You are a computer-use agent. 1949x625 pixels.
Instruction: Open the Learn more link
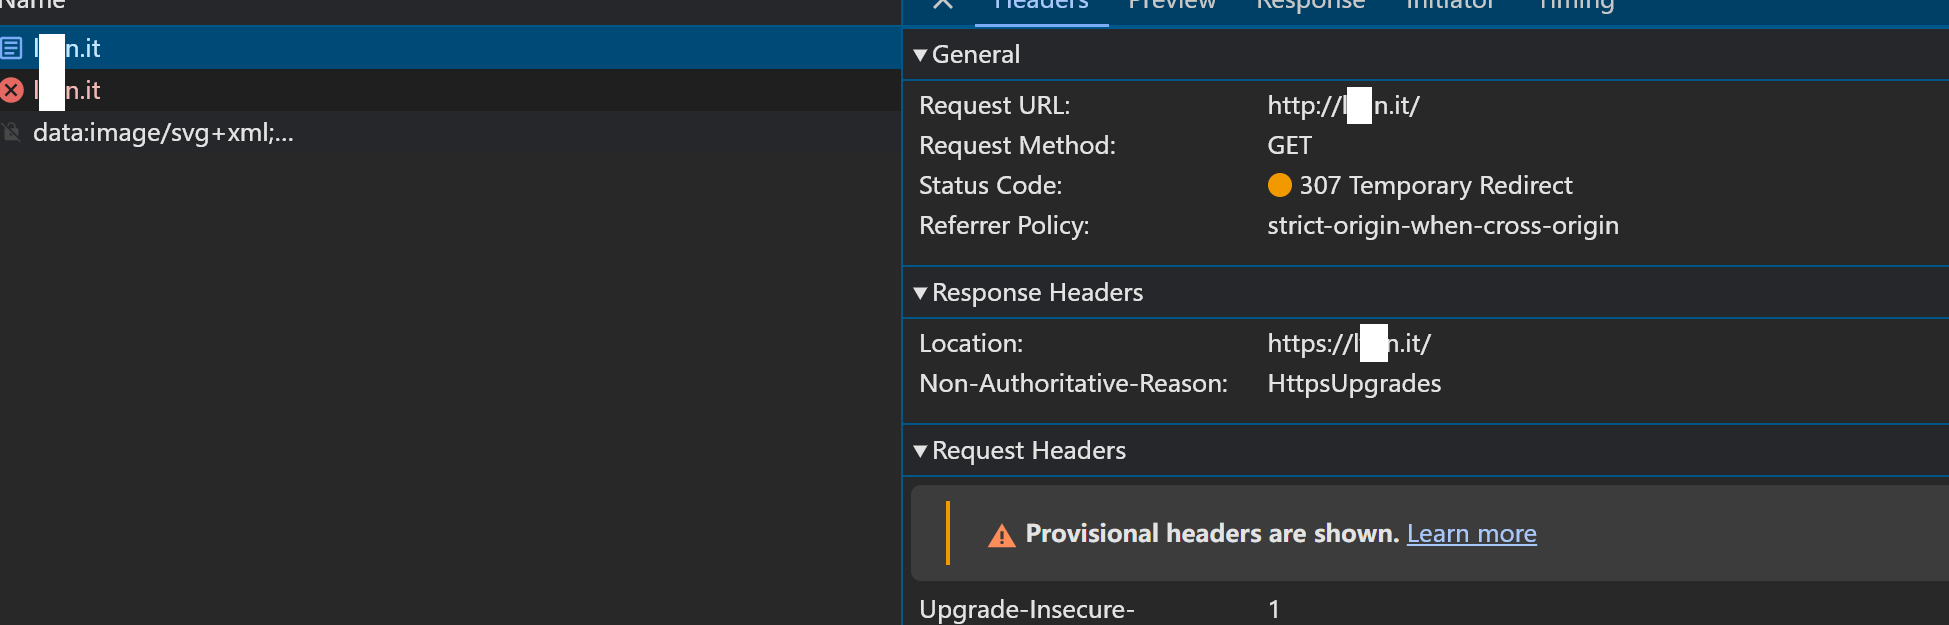pyautogui.click(x=1471, y=534)
